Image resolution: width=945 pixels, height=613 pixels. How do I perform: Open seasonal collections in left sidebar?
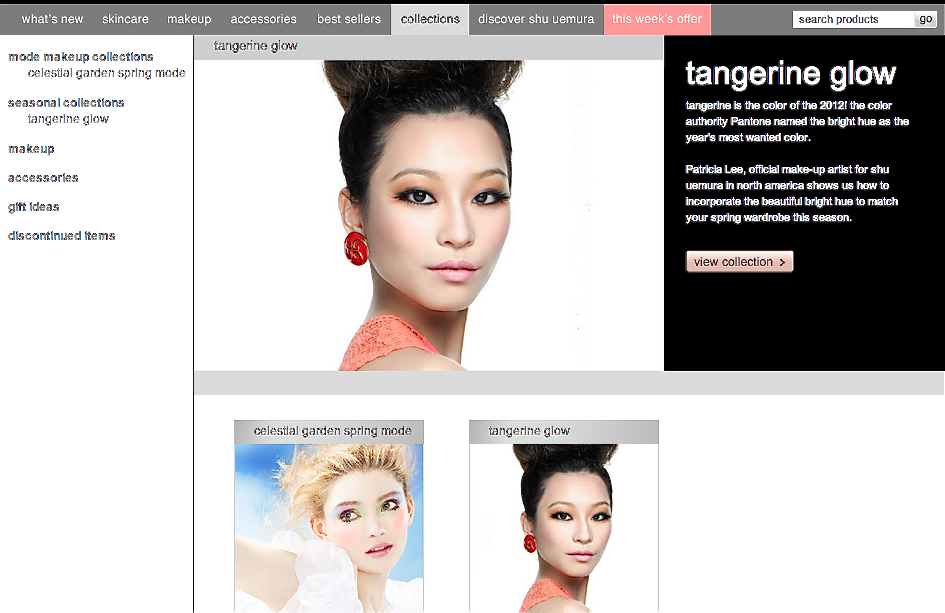66,103
